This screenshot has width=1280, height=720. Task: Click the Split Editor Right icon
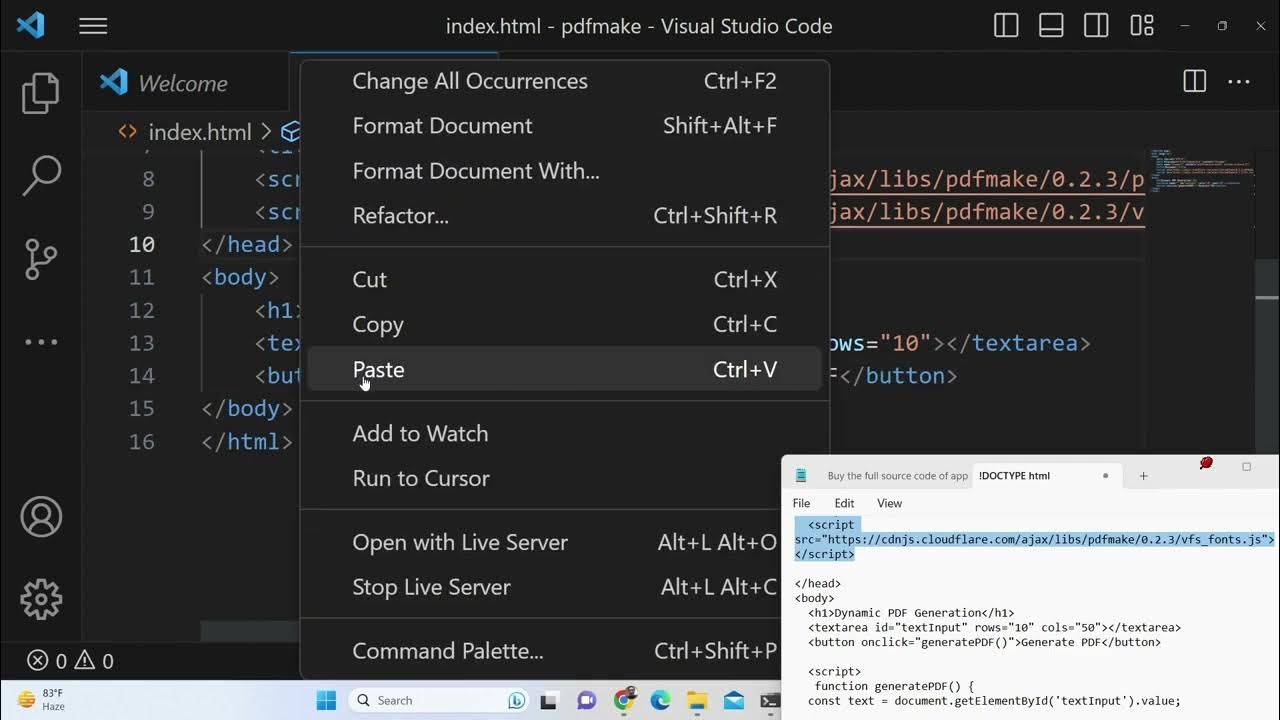tap(1194, 82)
